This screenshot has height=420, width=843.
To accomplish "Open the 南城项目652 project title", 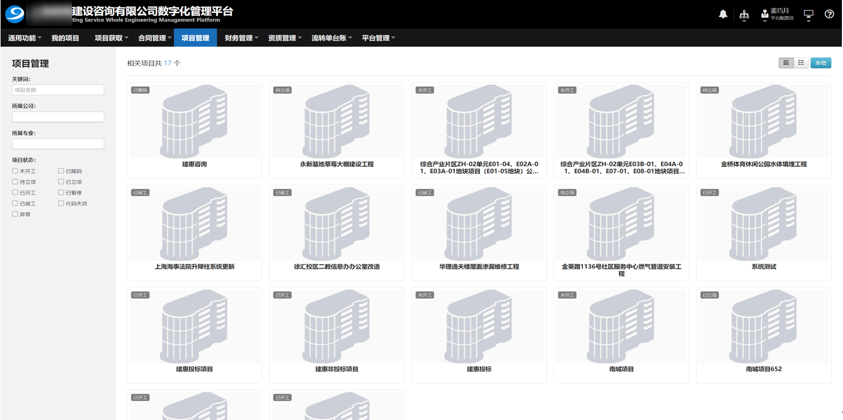I will coord(764,369).
